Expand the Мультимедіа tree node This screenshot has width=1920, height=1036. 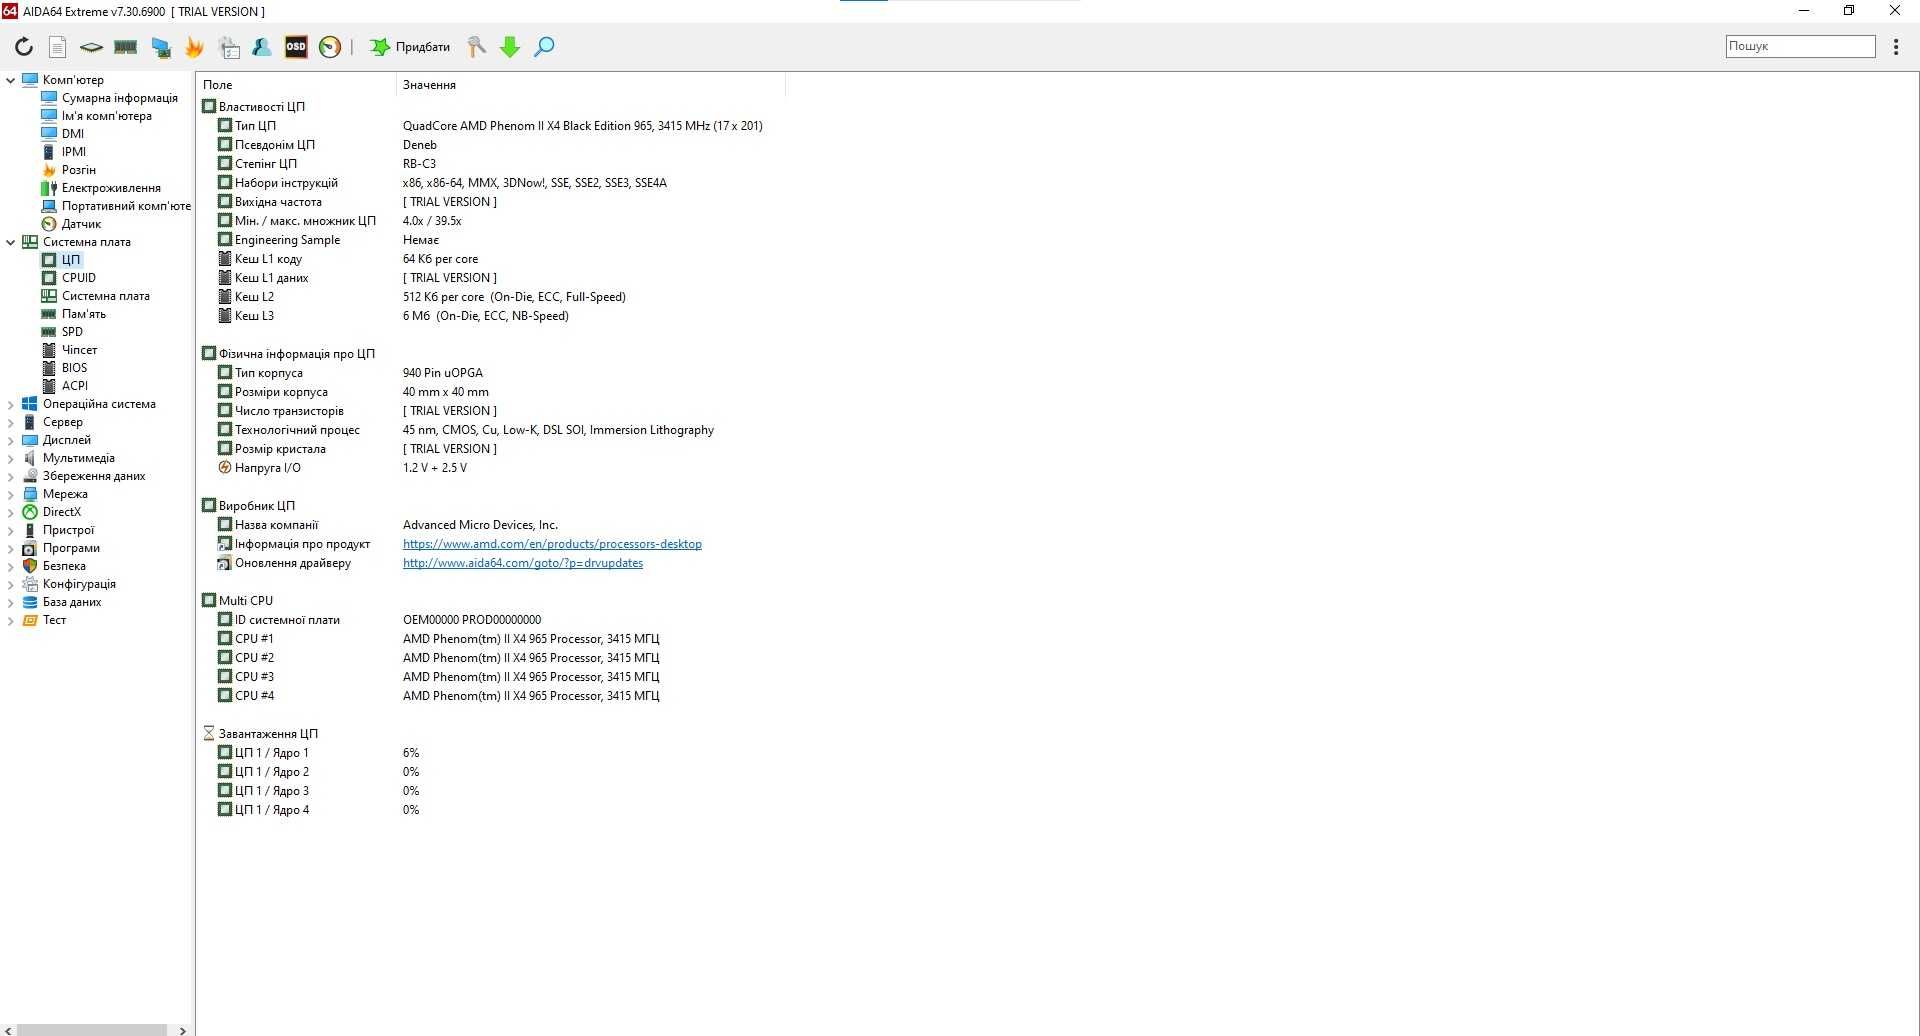11,458
